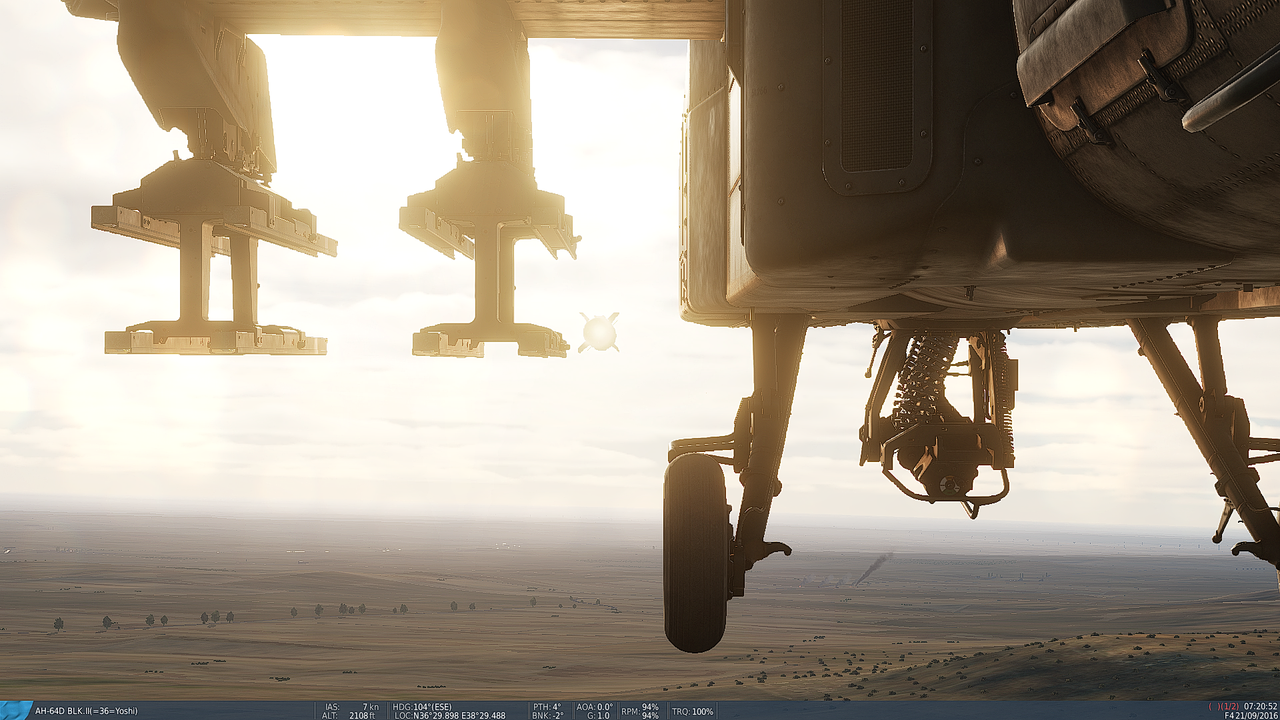This screenshot has width=1280, height=720.
Task: Click the BNK bank angle readout
Action: (x=550, y=713)
